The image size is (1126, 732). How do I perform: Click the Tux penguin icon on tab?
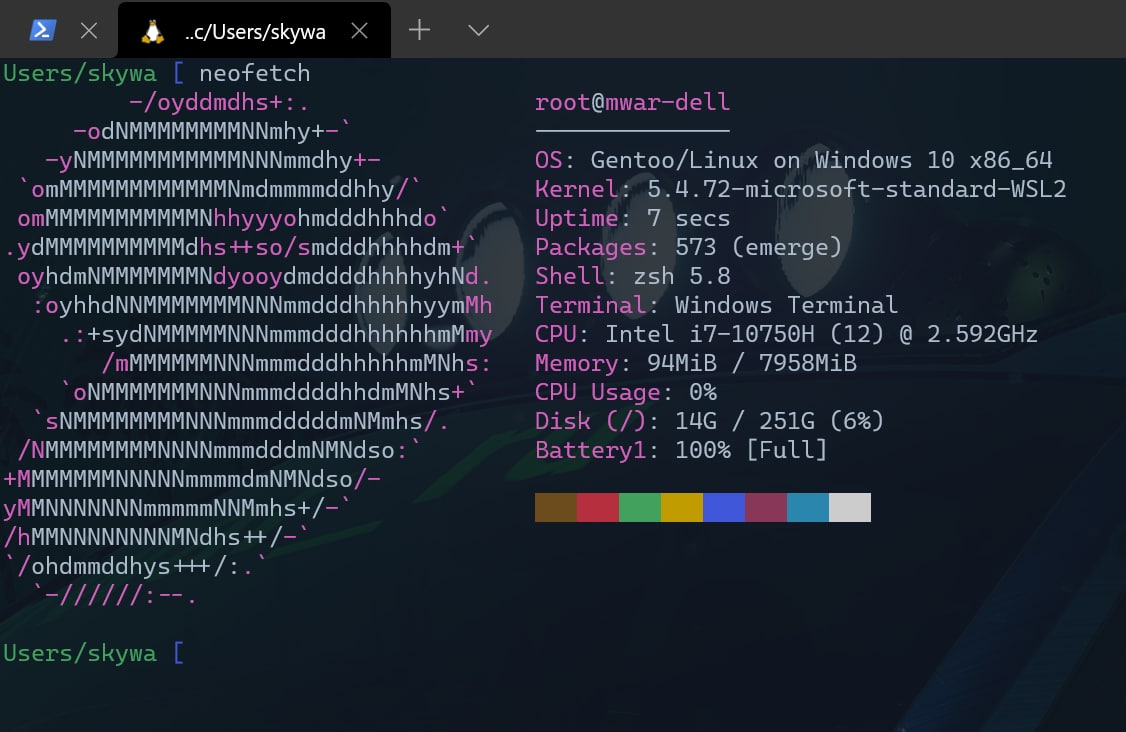152,31
